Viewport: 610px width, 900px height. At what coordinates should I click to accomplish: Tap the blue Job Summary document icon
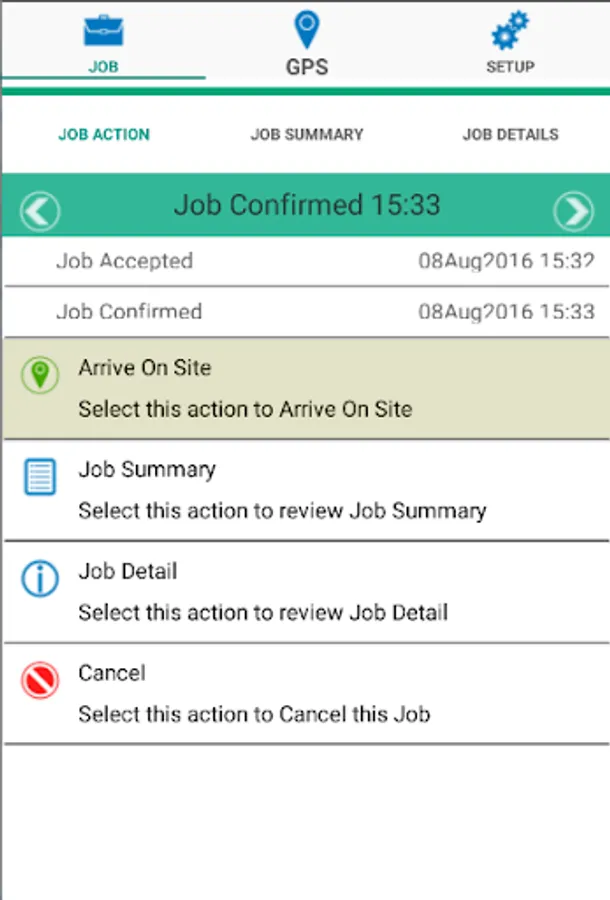point(39,477)
